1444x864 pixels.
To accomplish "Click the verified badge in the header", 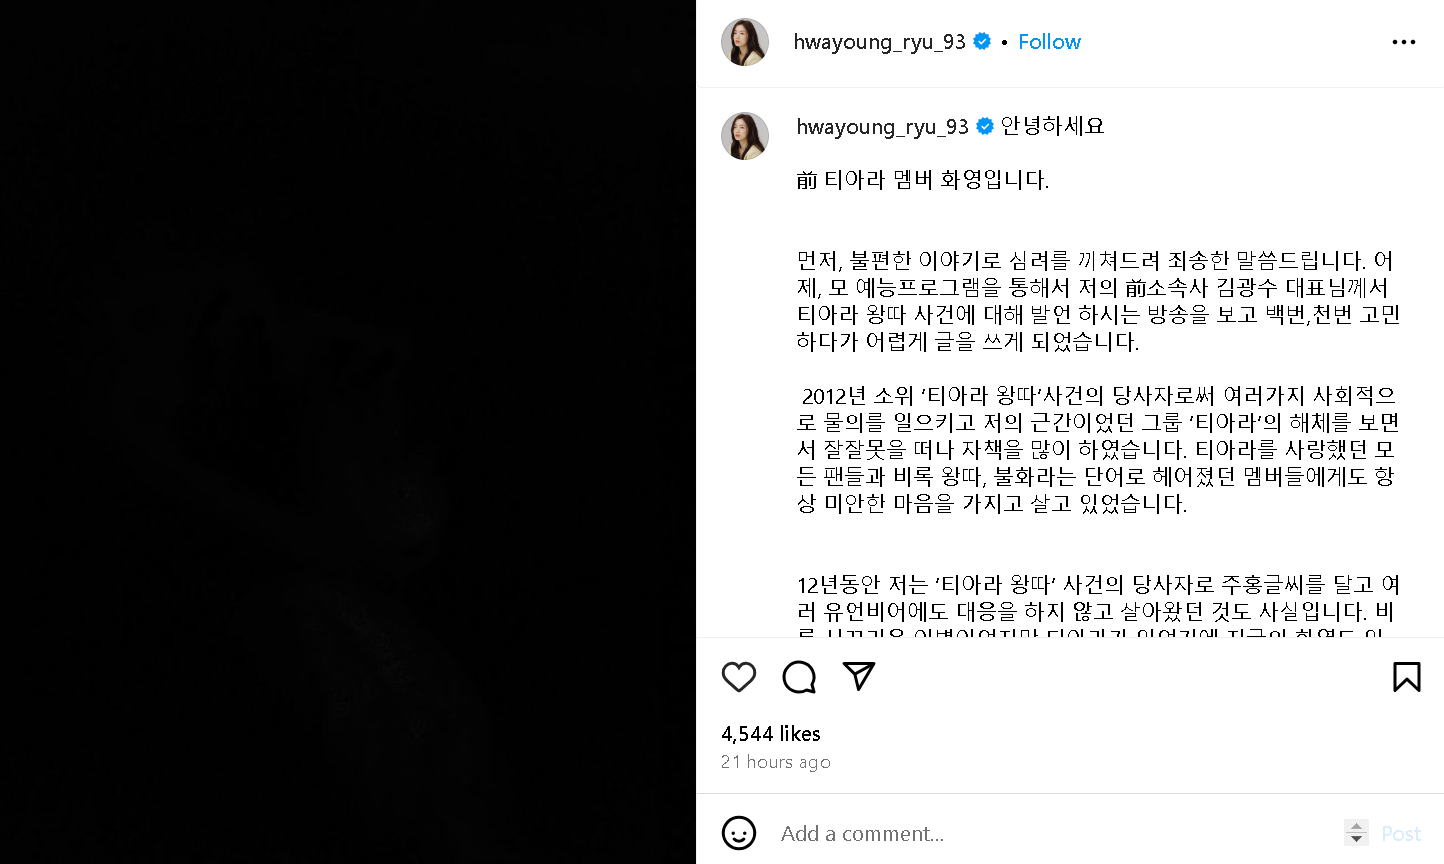I will [x=982, y=41].
